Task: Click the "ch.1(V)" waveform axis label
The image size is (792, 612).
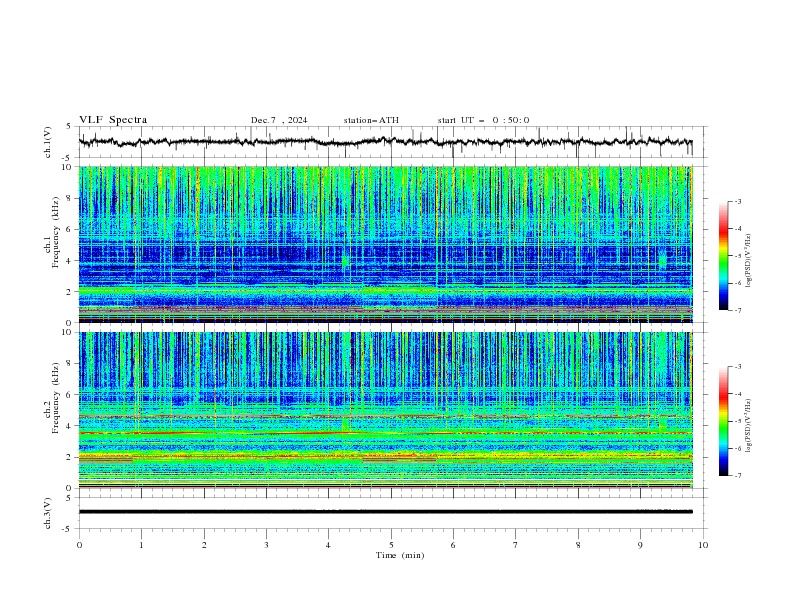Action: pyautogui.click(x=48, y=142)
